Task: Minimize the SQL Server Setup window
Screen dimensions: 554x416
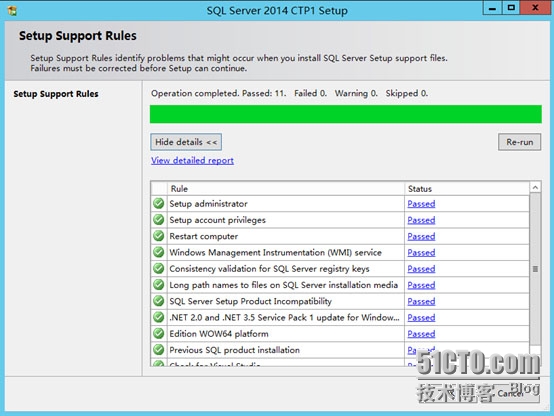Action: 493,8
